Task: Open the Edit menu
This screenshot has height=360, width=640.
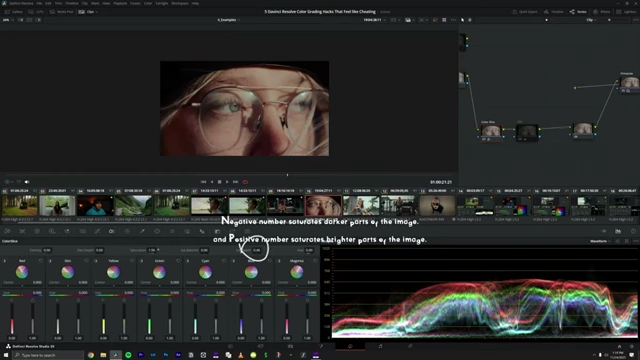Action: point(48,3)
